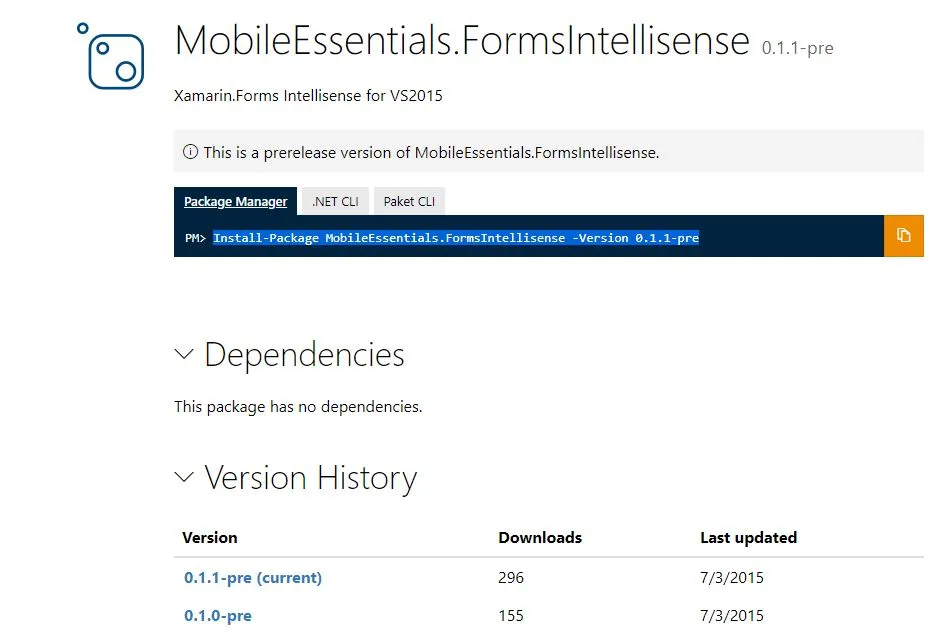Collapse Dependencies using its chevron arrow

point(184,354)
